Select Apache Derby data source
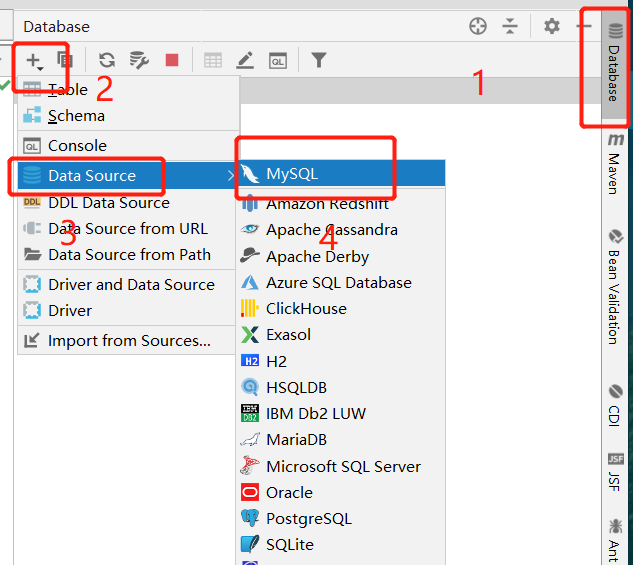Image resolution: width=633 pixels, height=565 pixels. [x=341, y=256]
